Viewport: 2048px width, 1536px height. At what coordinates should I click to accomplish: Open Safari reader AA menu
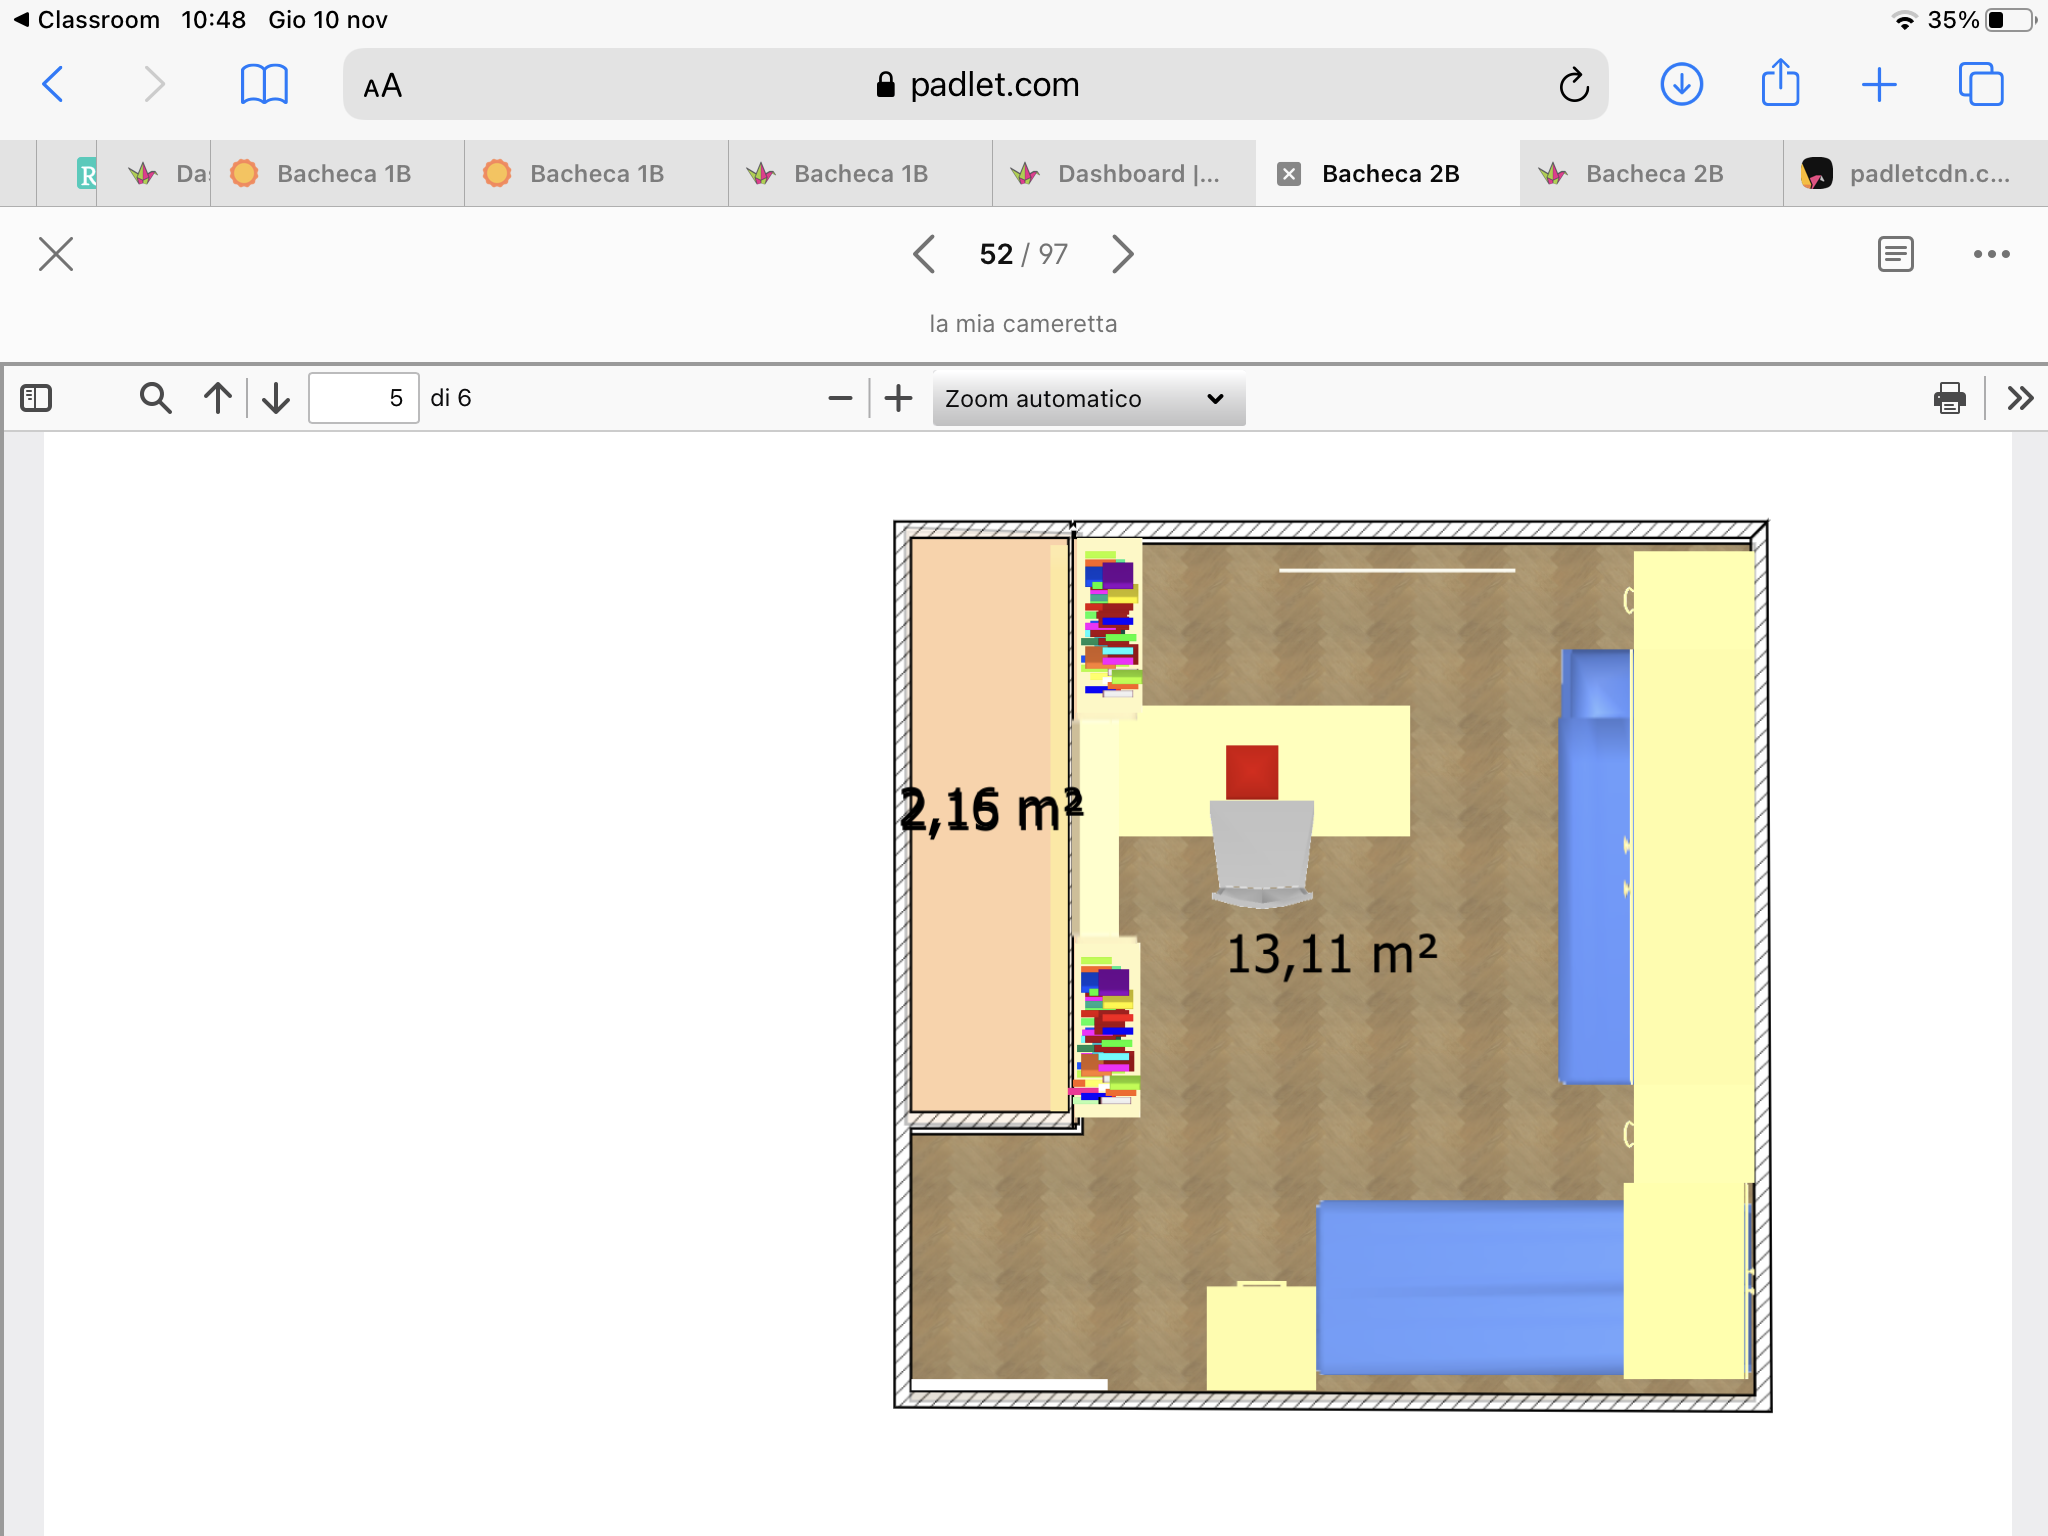pyautogui.click(x=383, y=86)
